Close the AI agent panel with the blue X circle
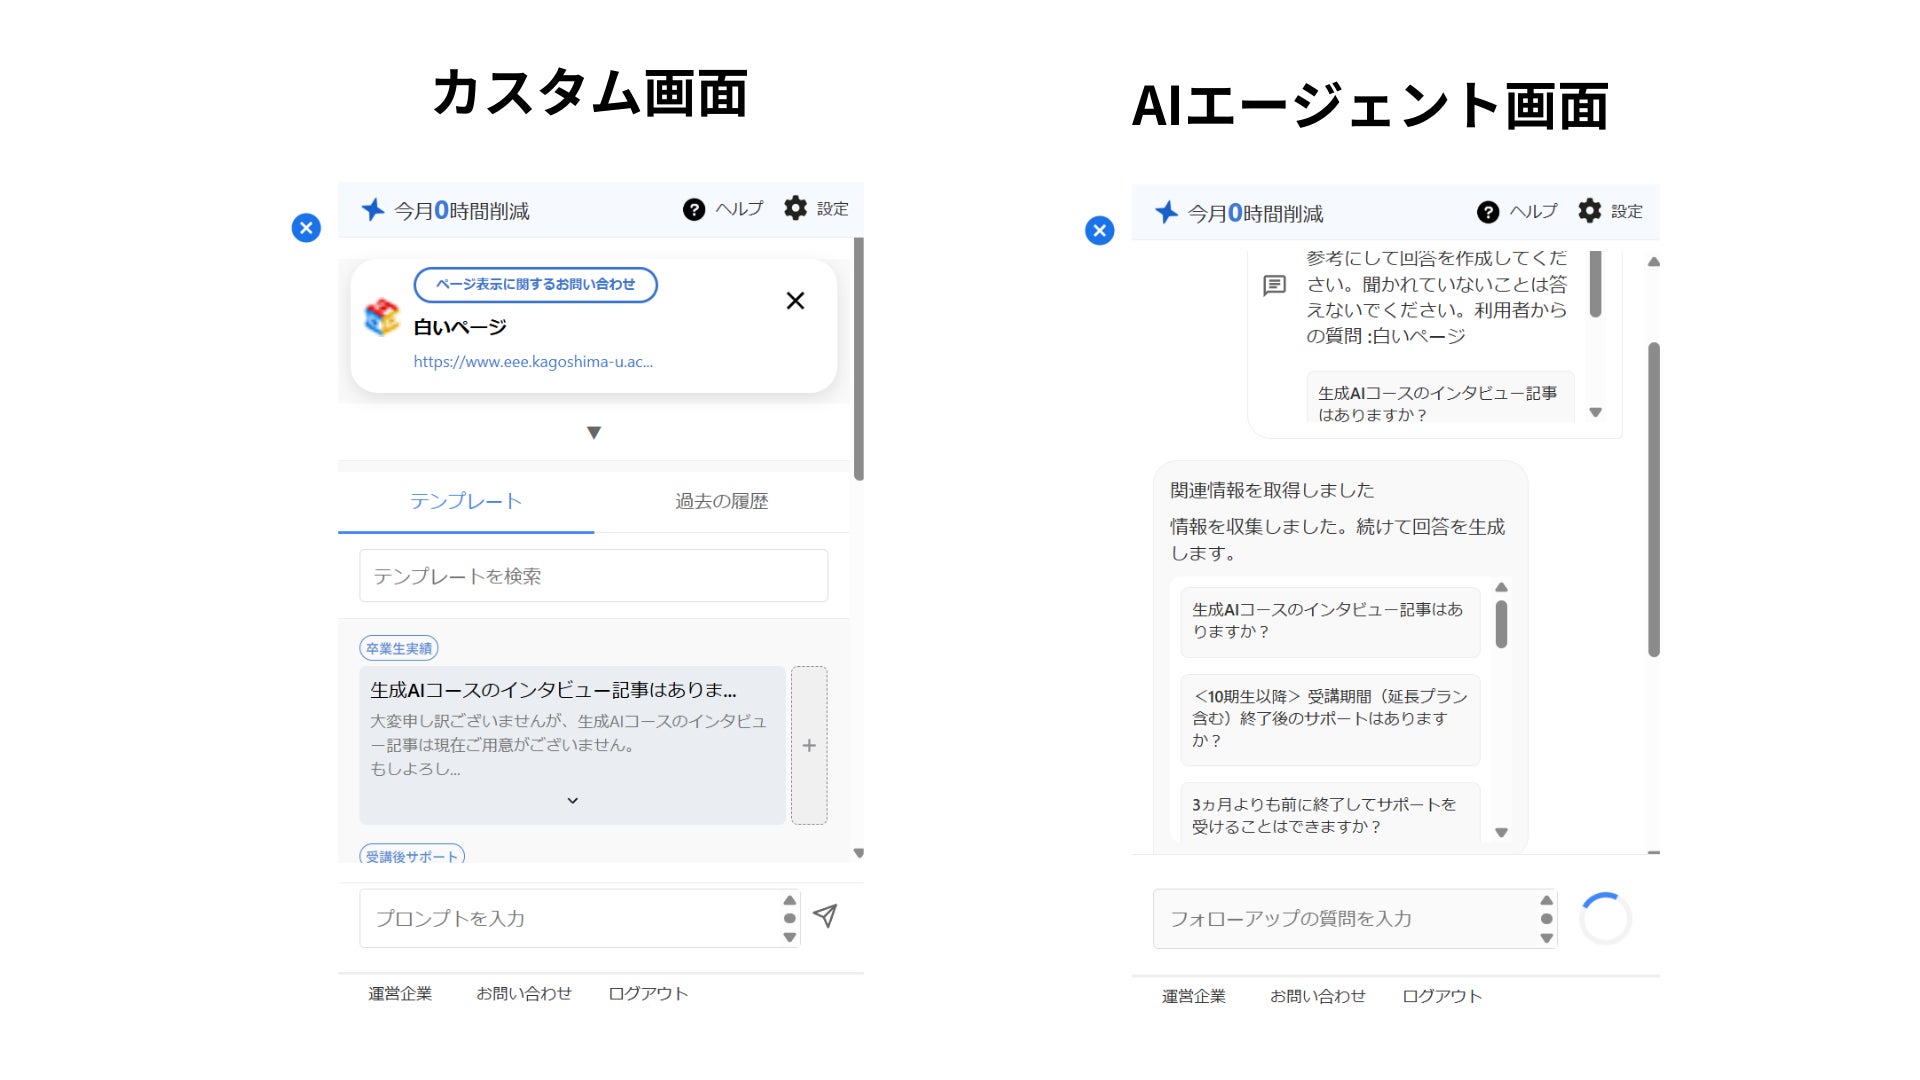The height and width of the screenshot is (1080, 1920). point(1100,231)
